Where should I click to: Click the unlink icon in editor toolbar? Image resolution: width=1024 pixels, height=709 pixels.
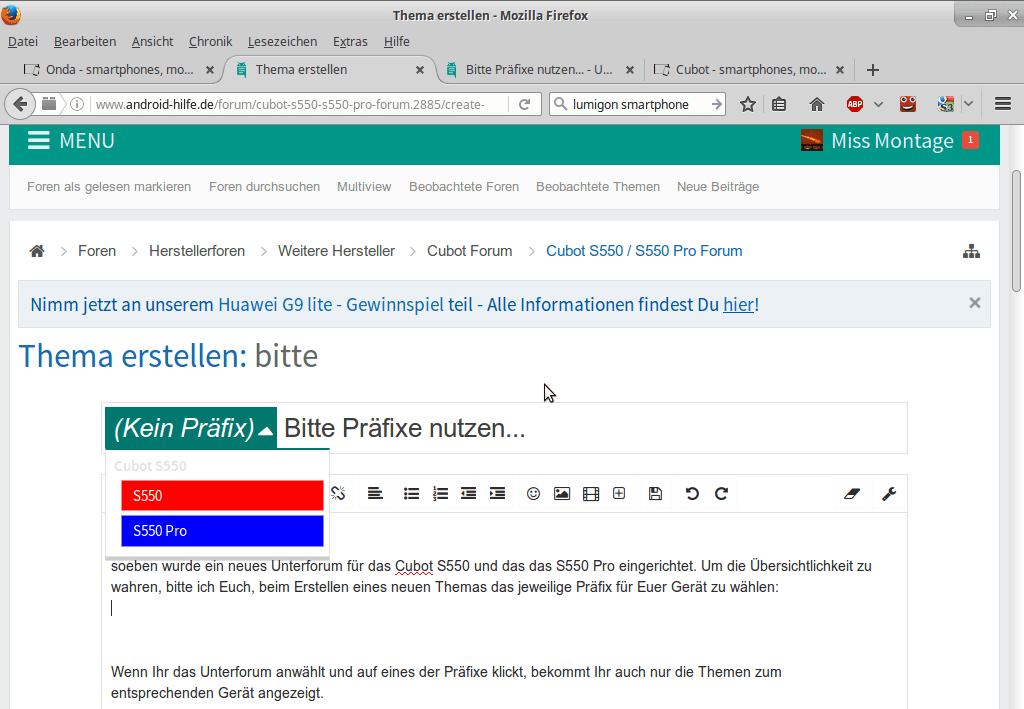click(x=338, y=493)
